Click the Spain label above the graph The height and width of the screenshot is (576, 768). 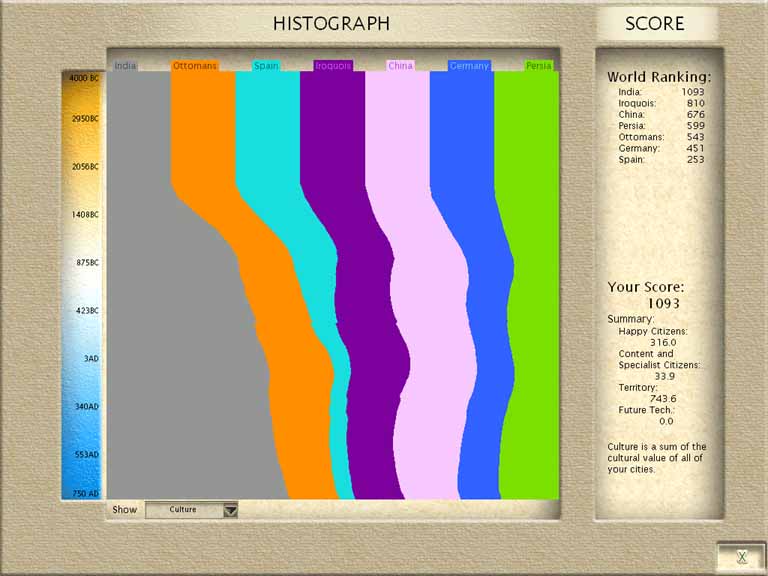point(266,66)
